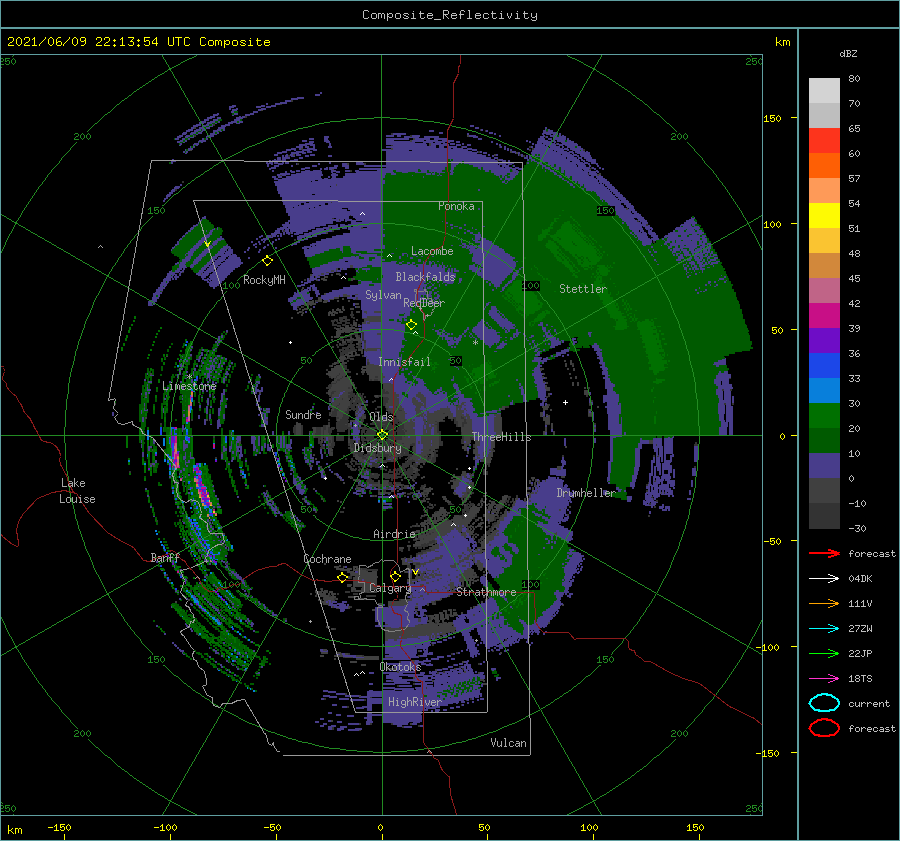900x841 pixels.
Task: Click the 2021/06/09 22:13:54 UTC Composite timestamp
Action: point(139,42)
